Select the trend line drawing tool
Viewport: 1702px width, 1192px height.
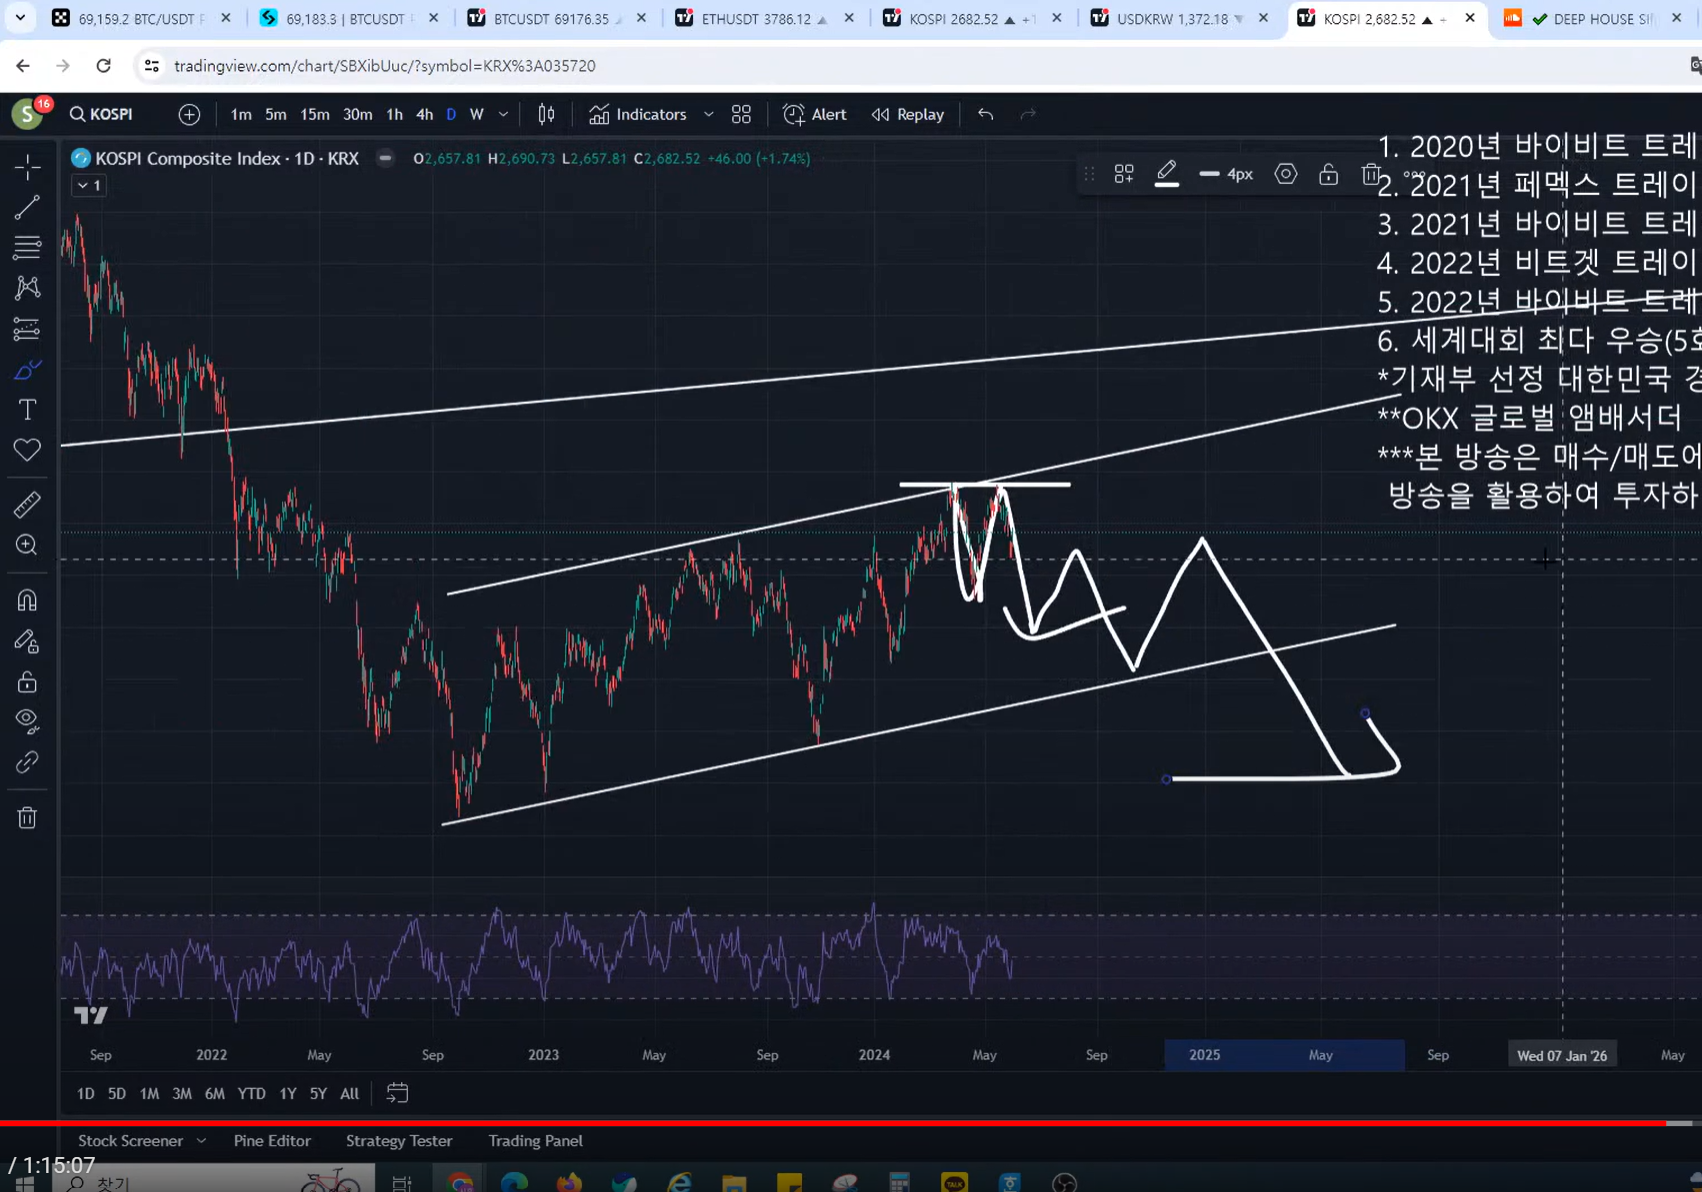tap(27, 207)
